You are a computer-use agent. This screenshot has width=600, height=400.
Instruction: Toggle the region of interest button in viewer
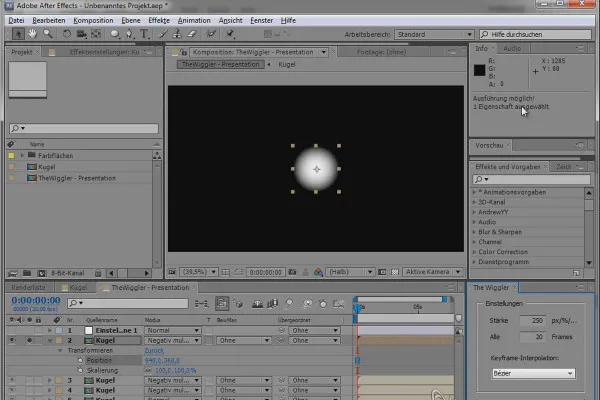[x=238, y=272]
